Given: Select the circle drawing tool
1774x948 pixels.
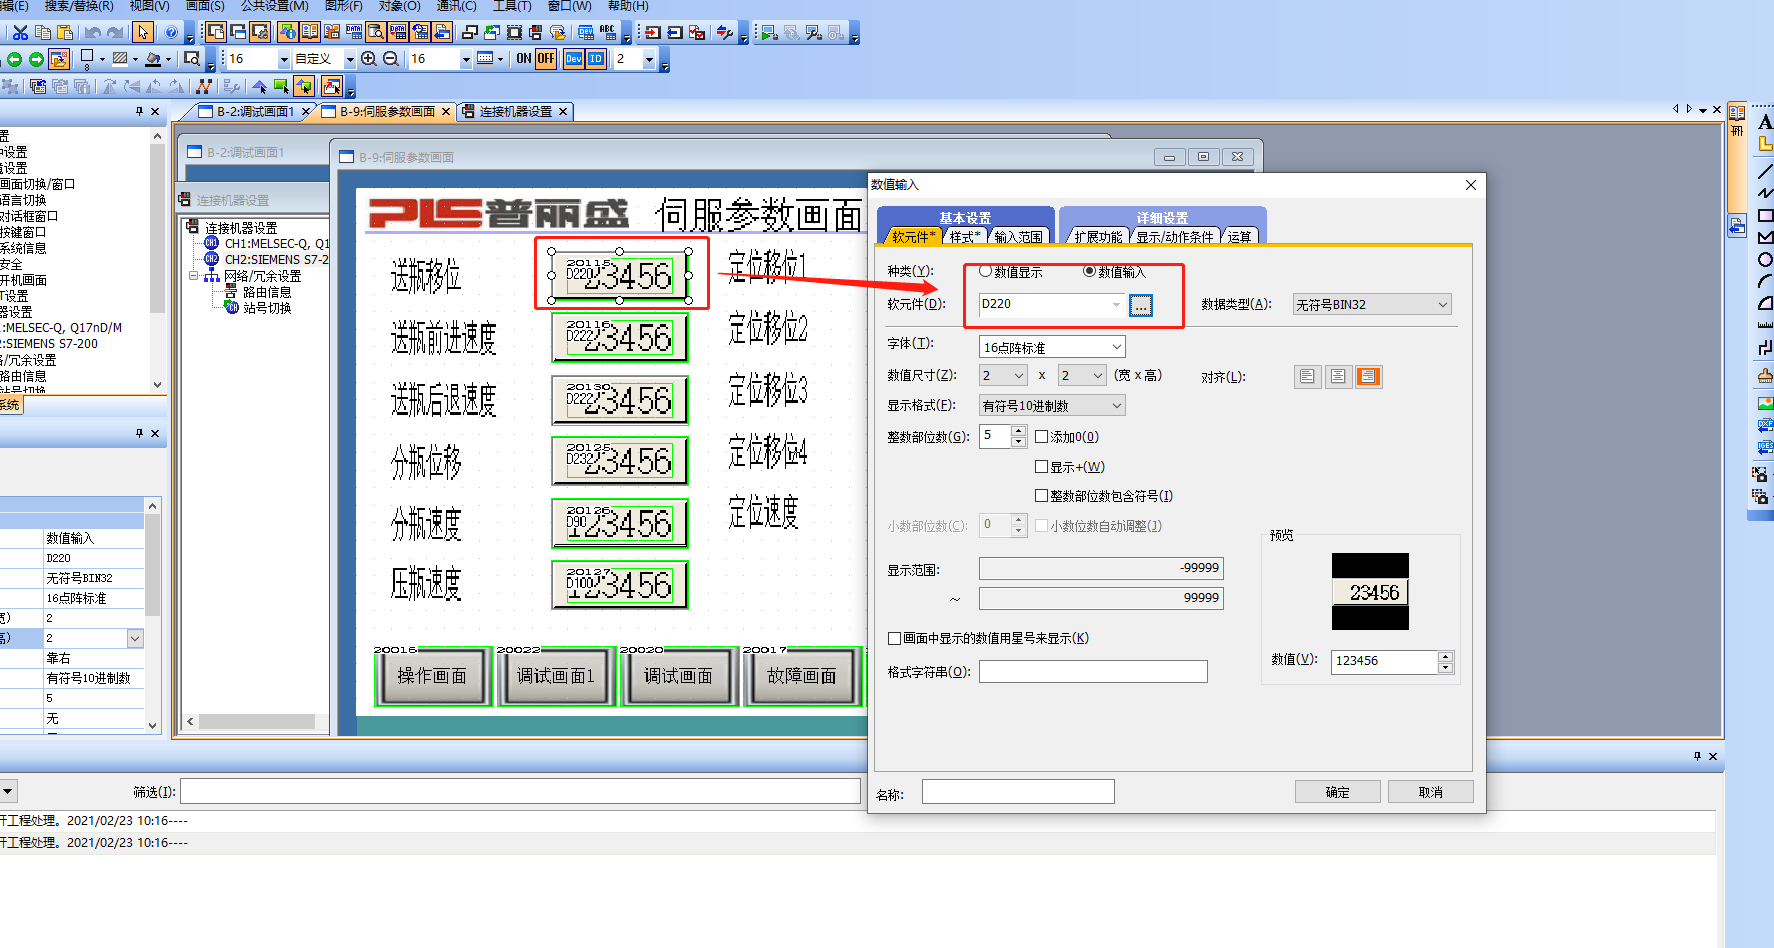Looking at the screenshot, I should coord(1765,259).
